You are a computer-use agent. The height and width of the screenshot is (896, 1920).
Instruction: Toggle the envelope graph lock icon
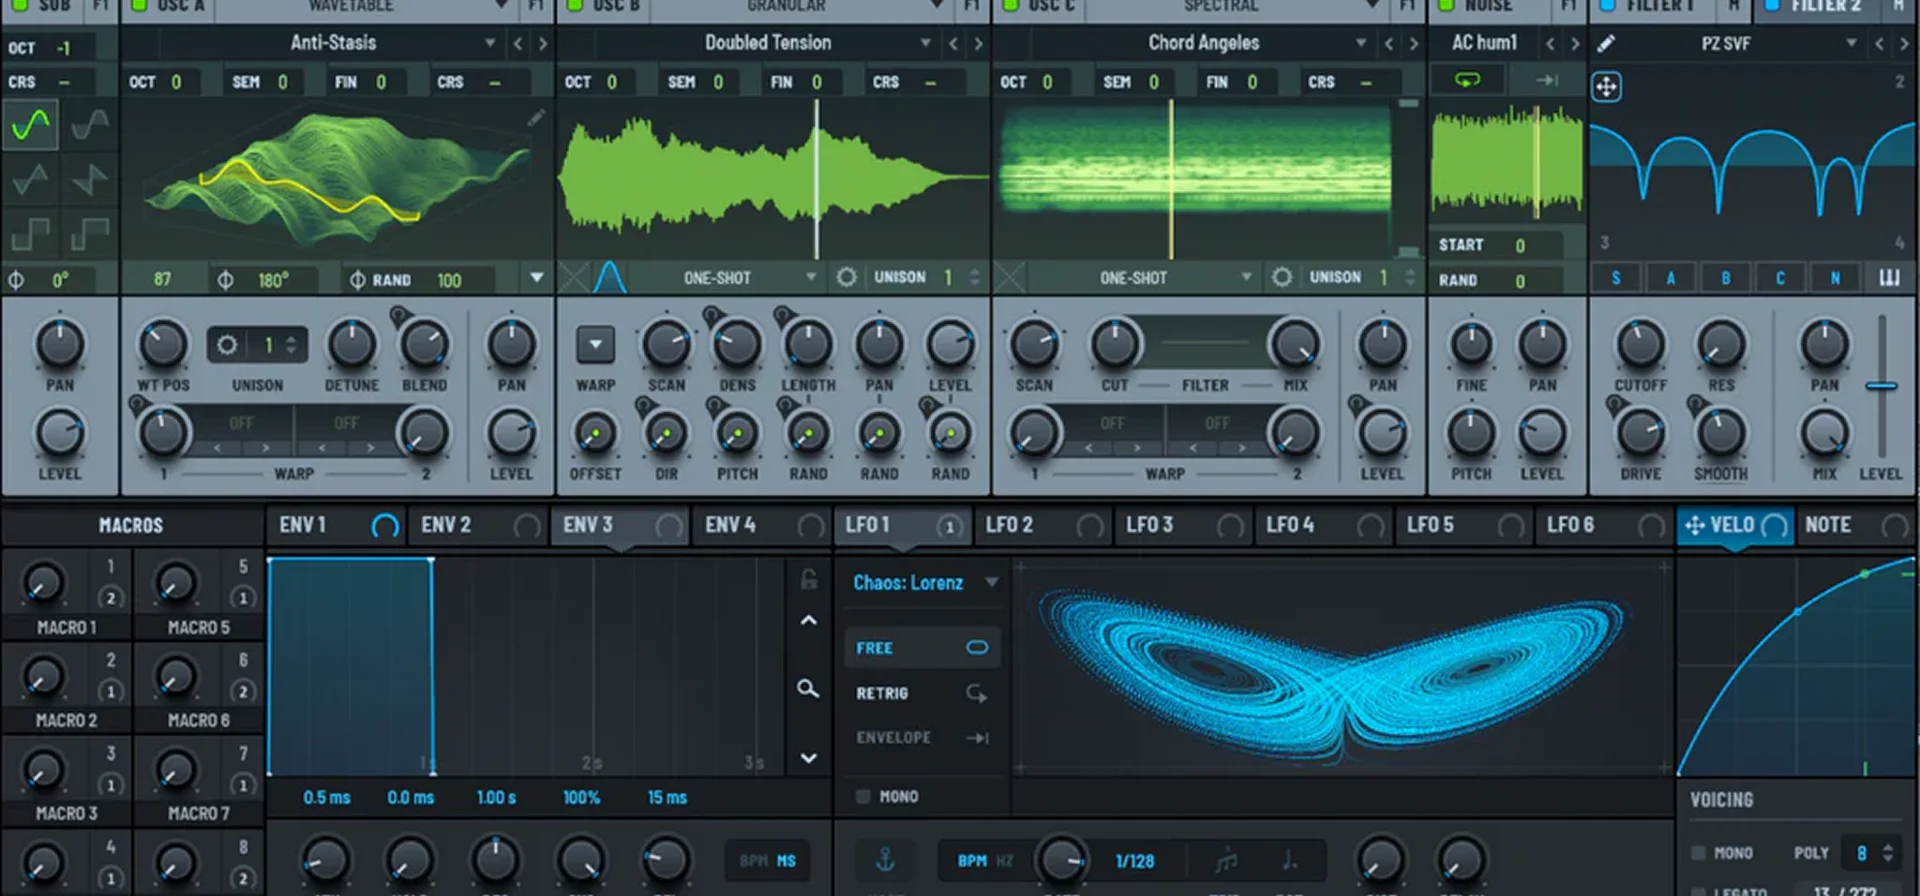pos(809,579)
